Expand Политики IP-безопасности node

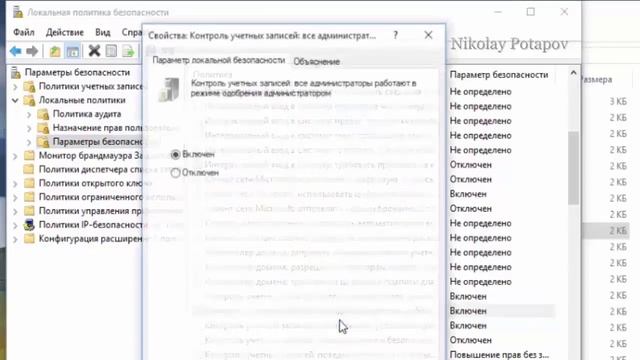(x=15, y=225)
